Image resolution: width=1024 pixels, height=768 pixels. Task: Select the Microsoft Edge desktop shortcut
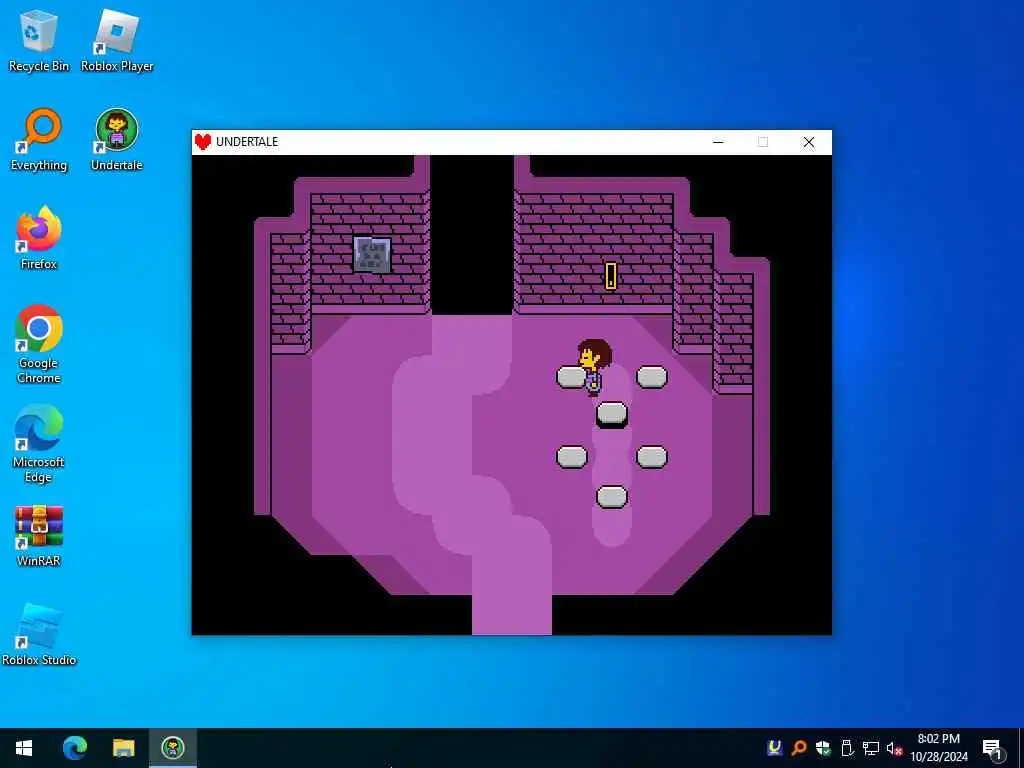(39, 443)
